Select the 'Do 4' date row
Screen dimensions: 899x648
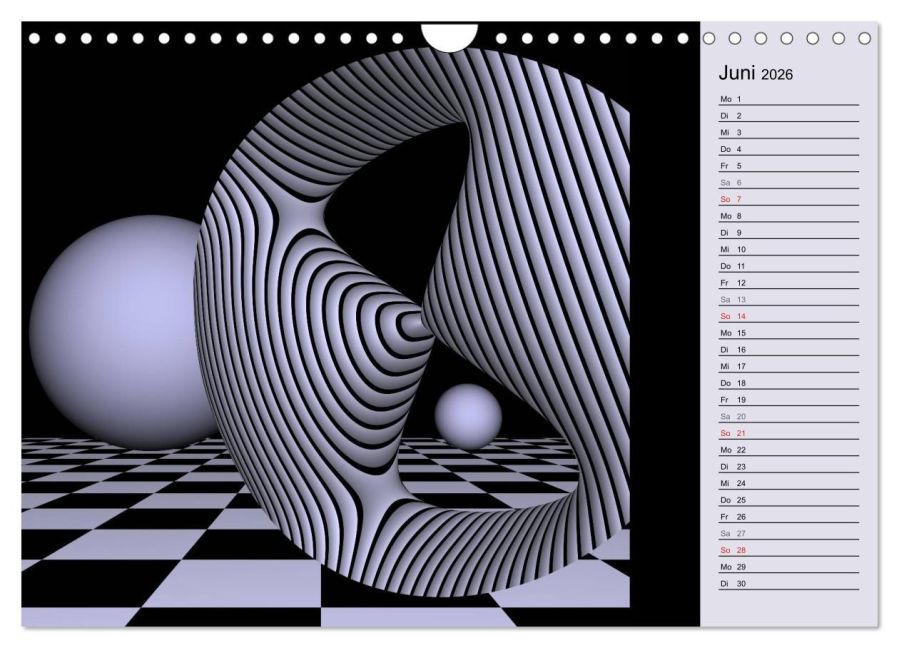[789, 149]
